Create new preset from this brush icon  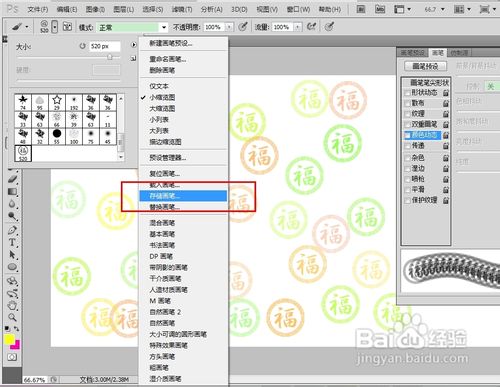[133, 59]
